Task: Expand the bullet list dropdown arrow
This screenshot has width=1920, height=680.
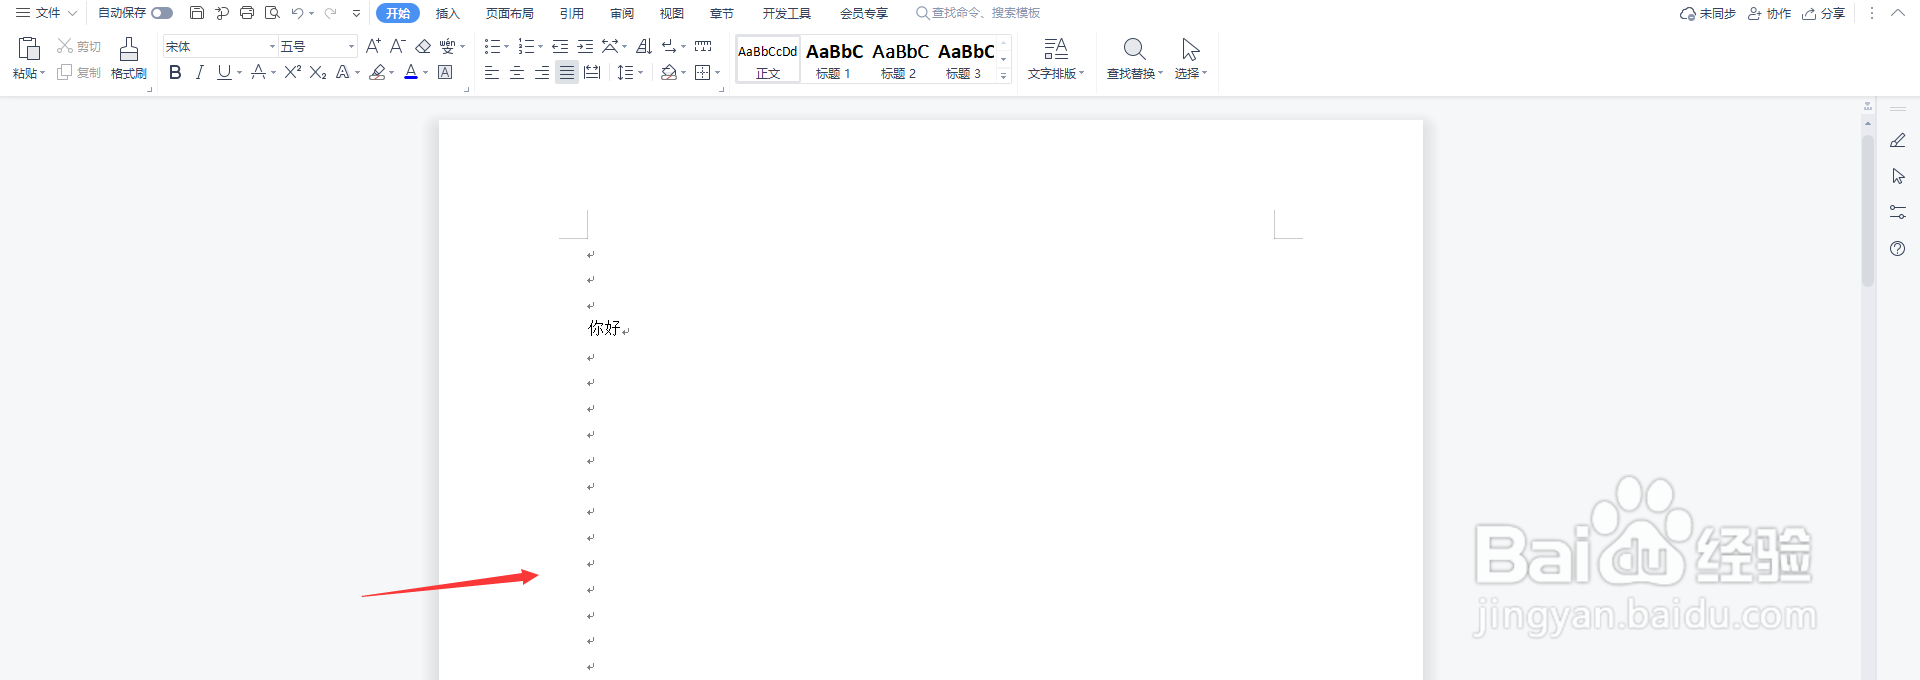Action: [507, 46]
